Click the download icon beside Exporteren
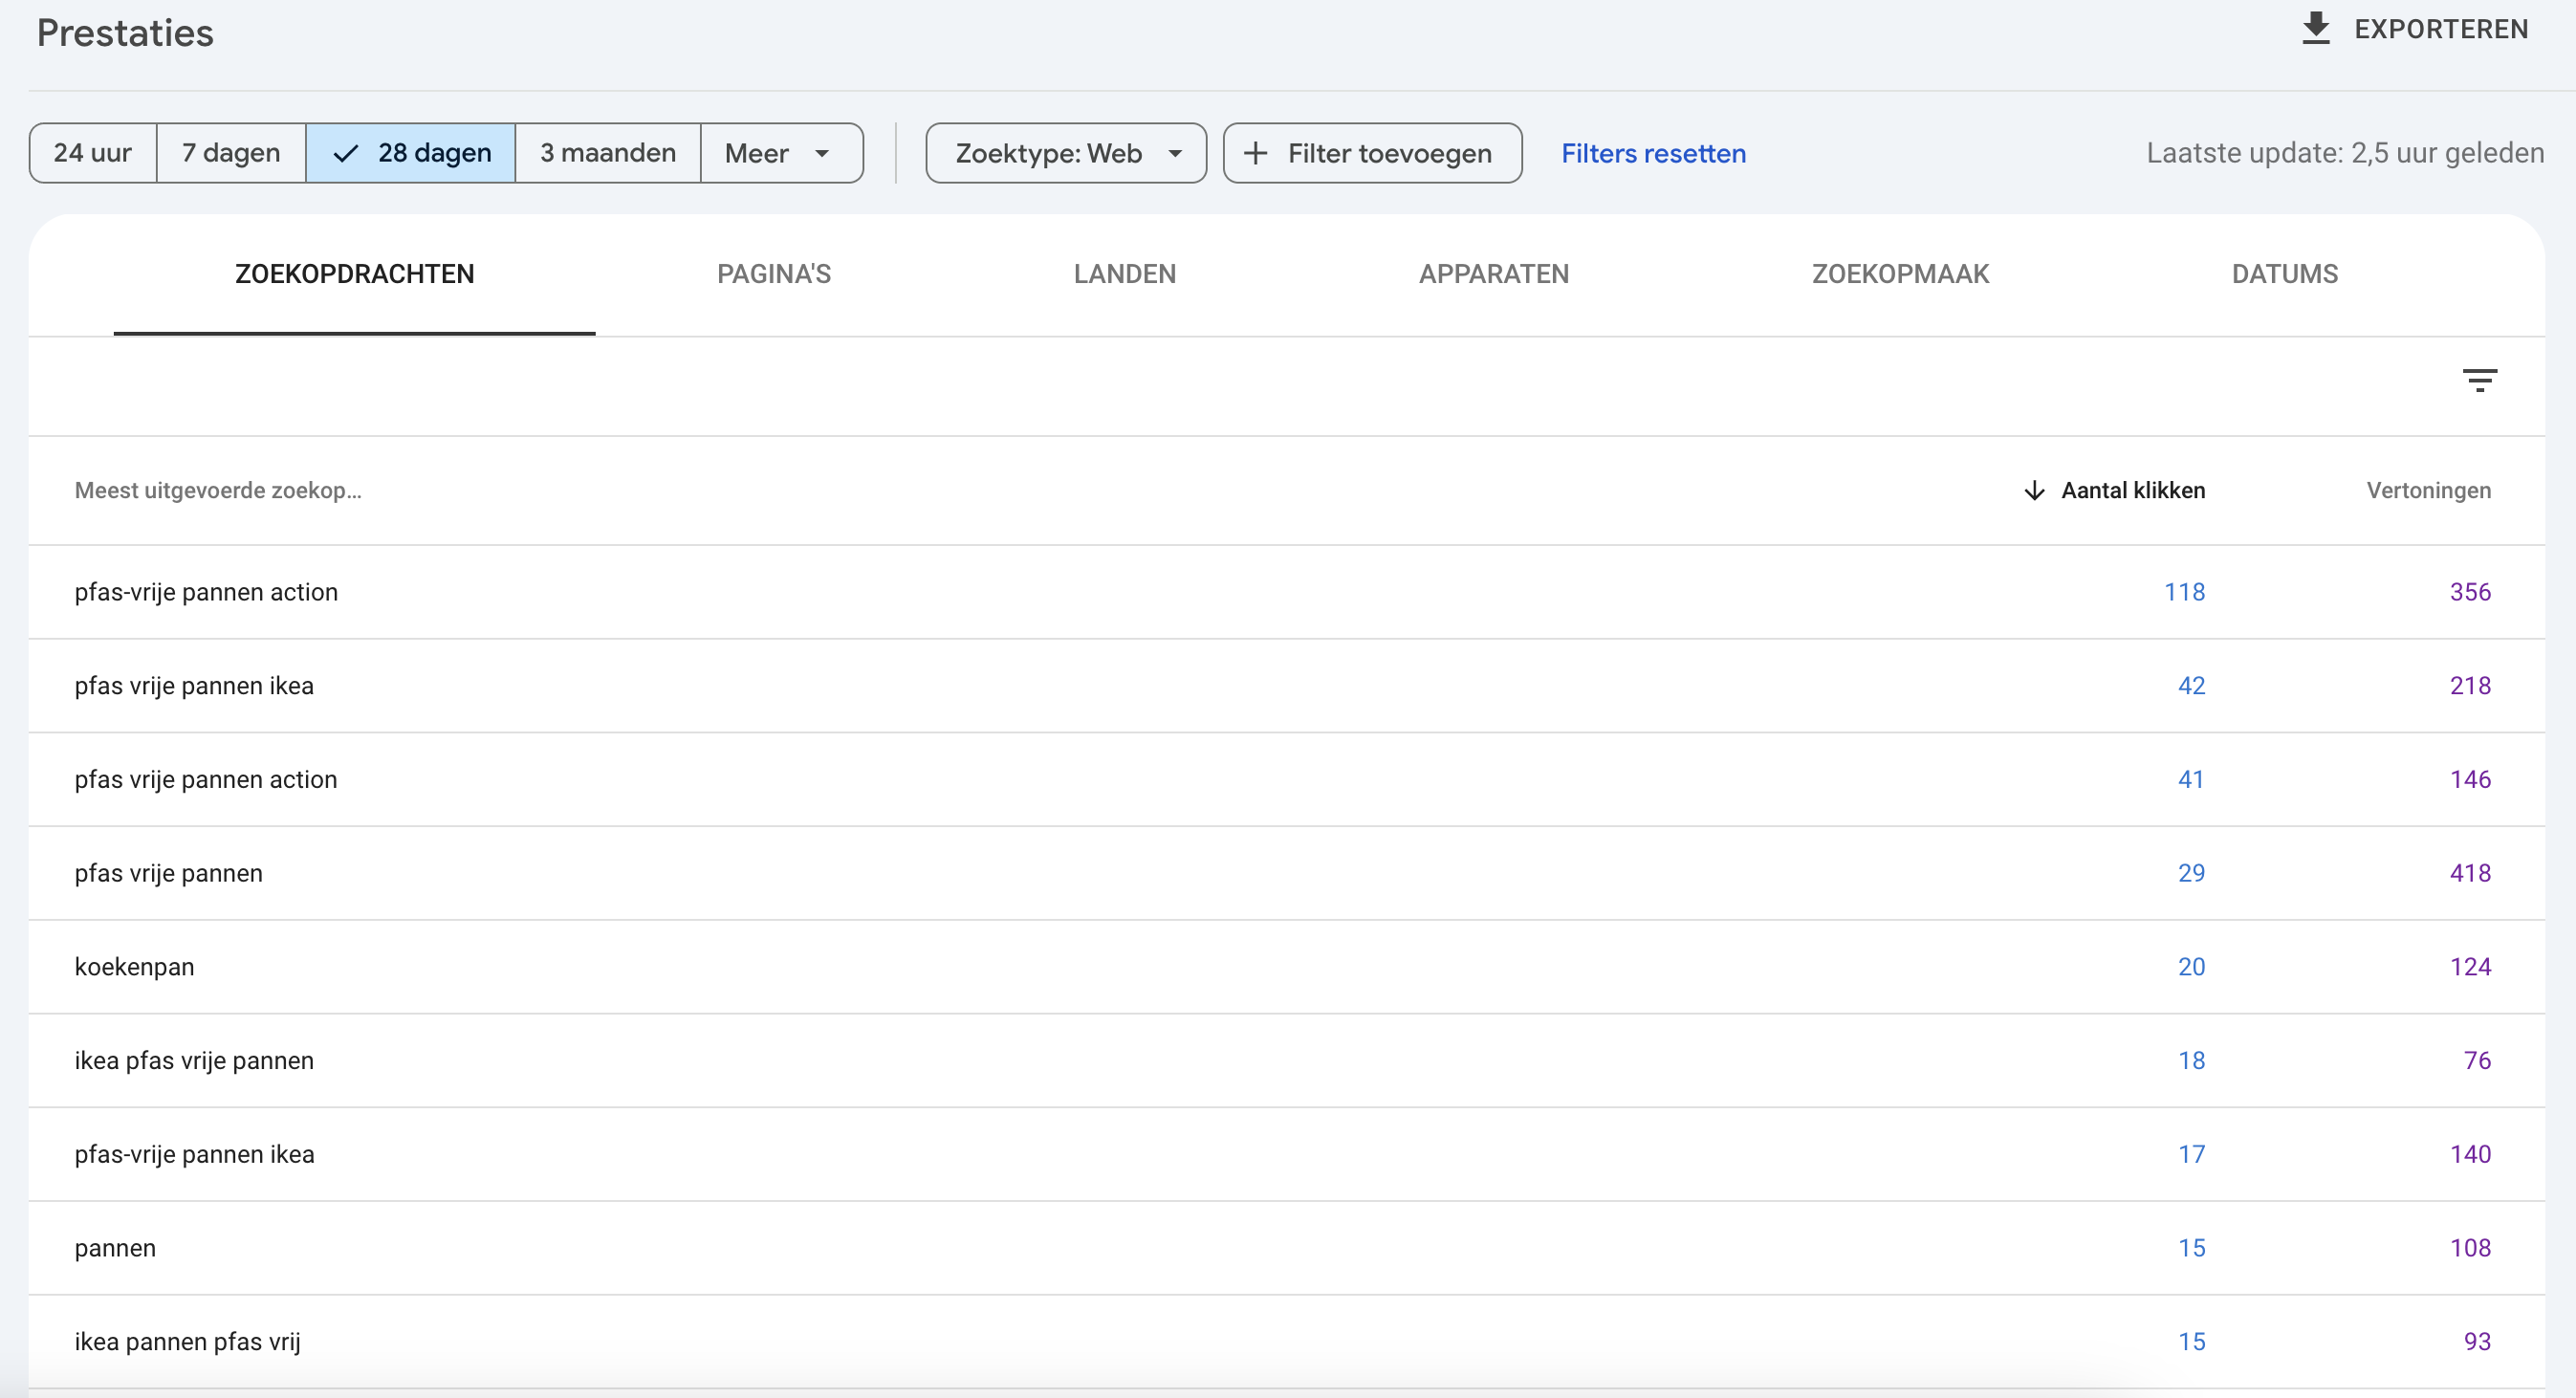2576x1398 pixels. [x=2316, y=28]
